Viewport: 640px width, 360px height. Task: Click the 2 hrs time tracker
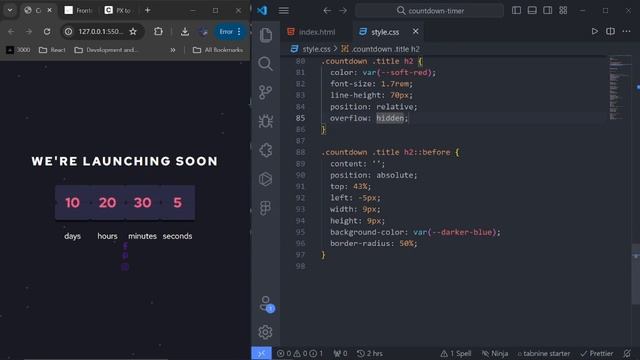(370, 353)
